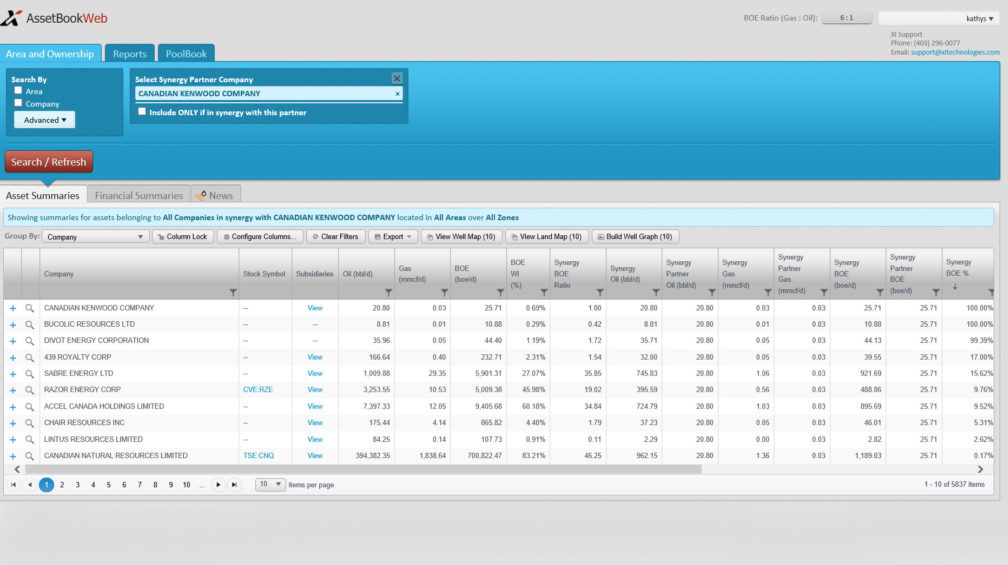Viewport: 1008px width, 565px height.
Task: Open the Advanced search dropdown
Action: click(44, 120)
